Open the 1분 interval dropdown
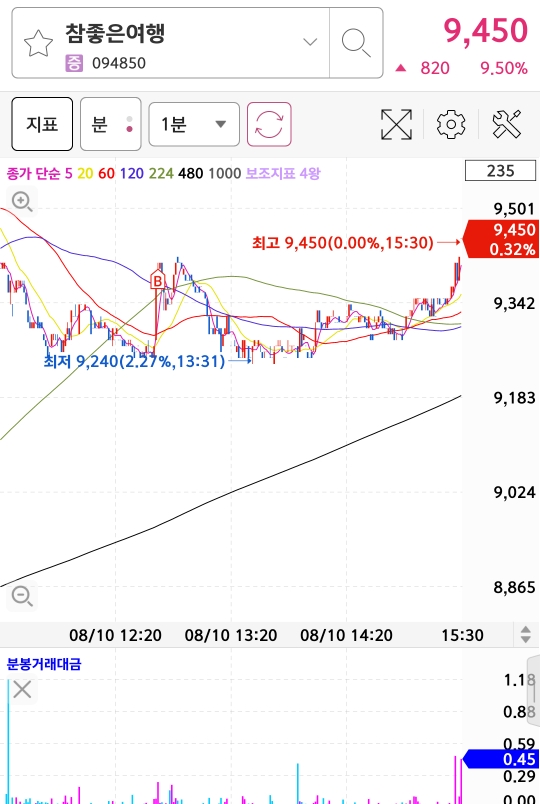Screen dimensions: 540x804 coord(194,124)
